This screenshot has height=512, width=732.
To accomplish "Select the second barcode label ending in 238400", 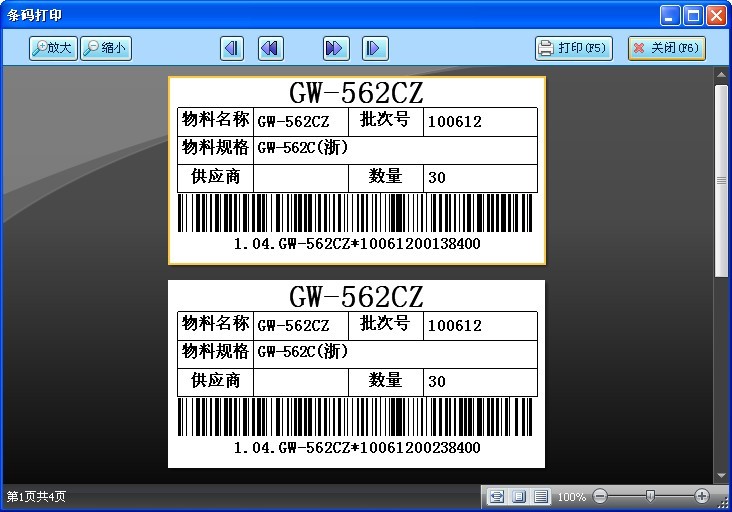I will 357,374.
